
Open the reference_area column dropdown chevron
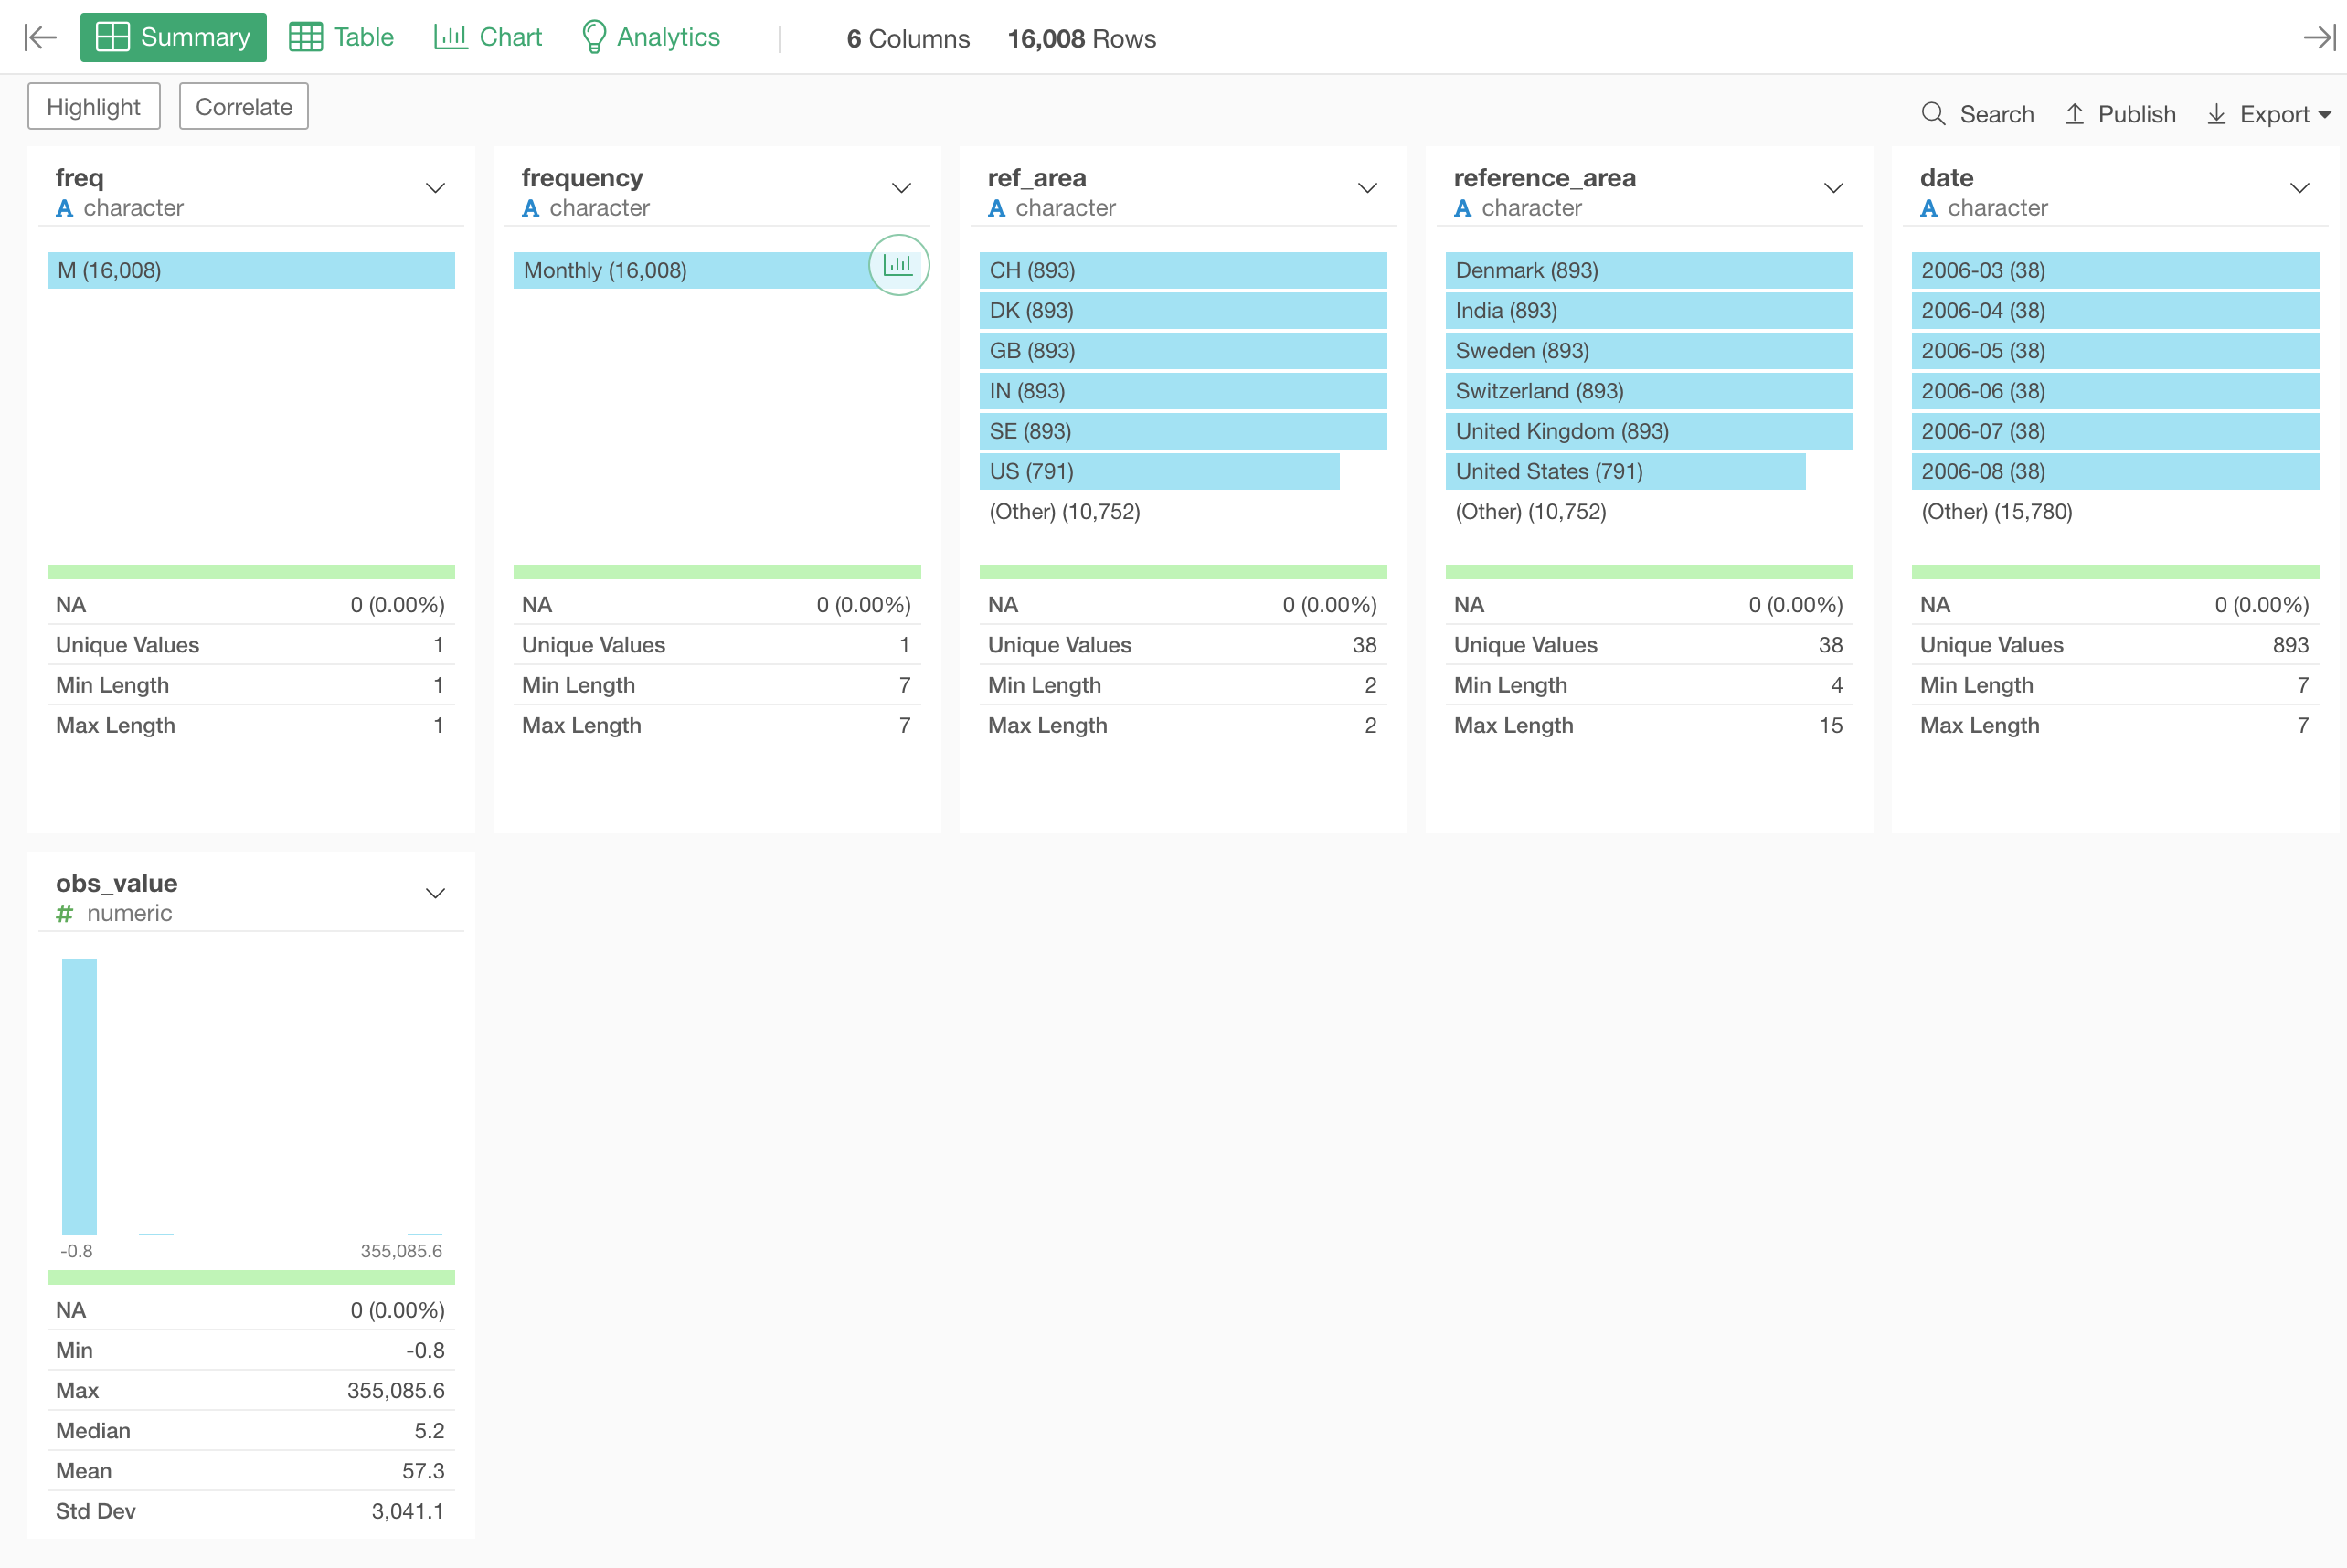coord(1833,188)
